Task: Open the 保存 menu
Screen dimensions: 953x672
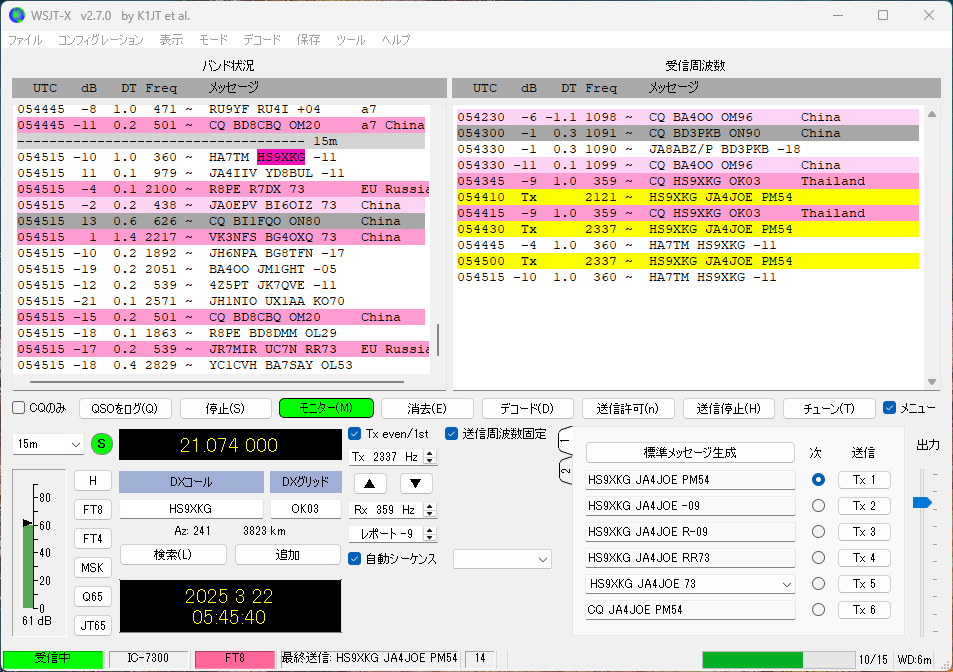Action: (x=308, y=39)
